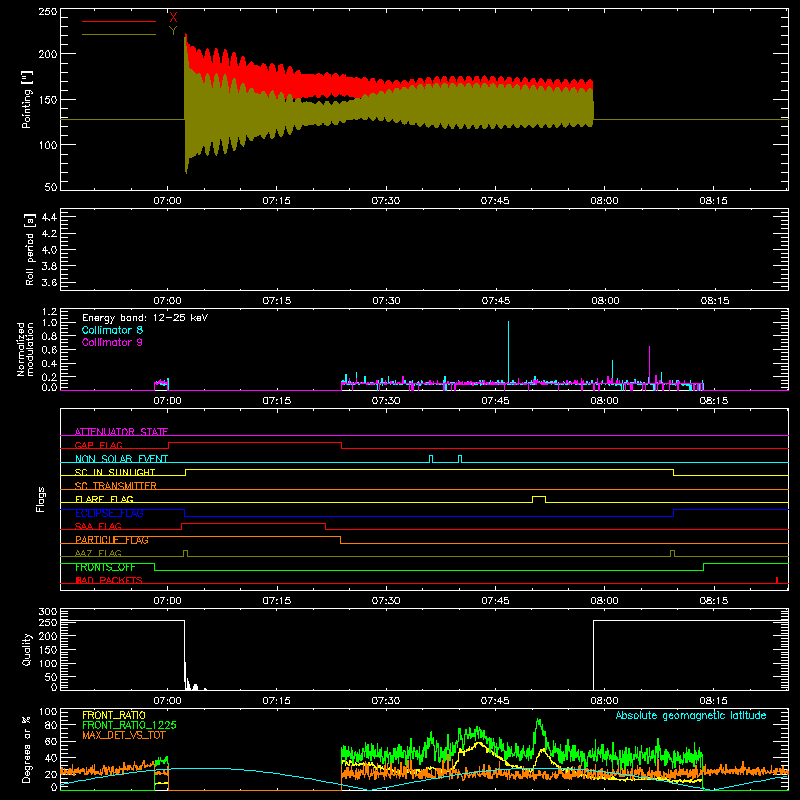Click the 300 tick on Quality axis

click(x=48, y=612)
